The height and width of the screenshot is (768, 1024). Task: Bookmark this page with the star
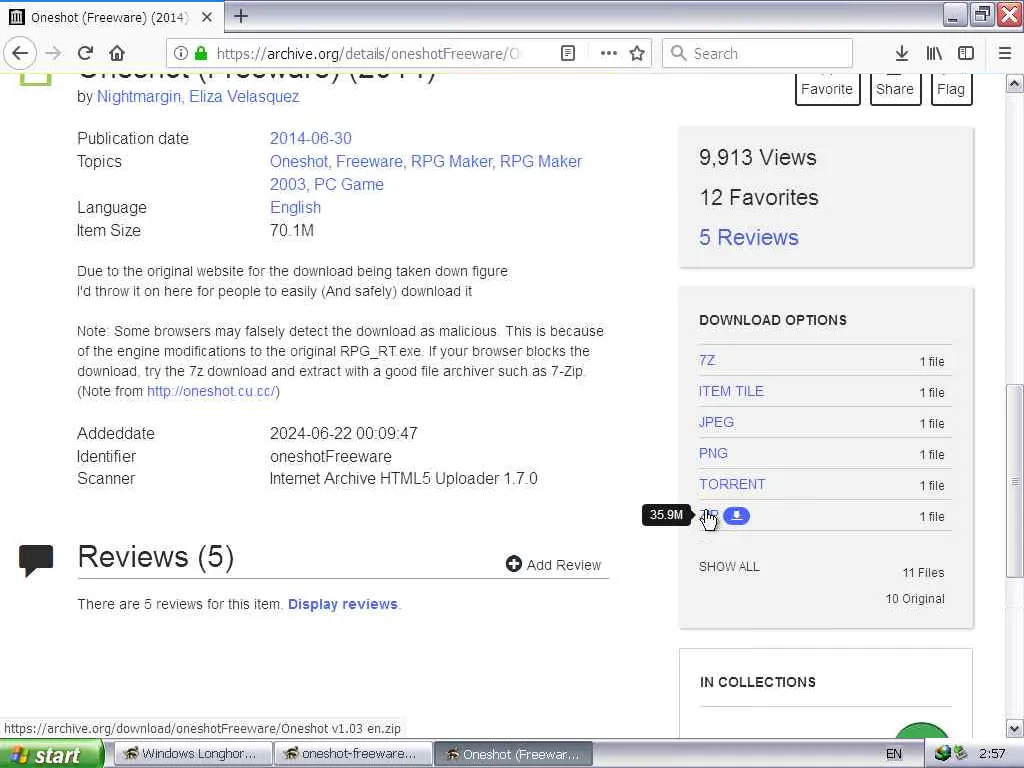[637, 53]
